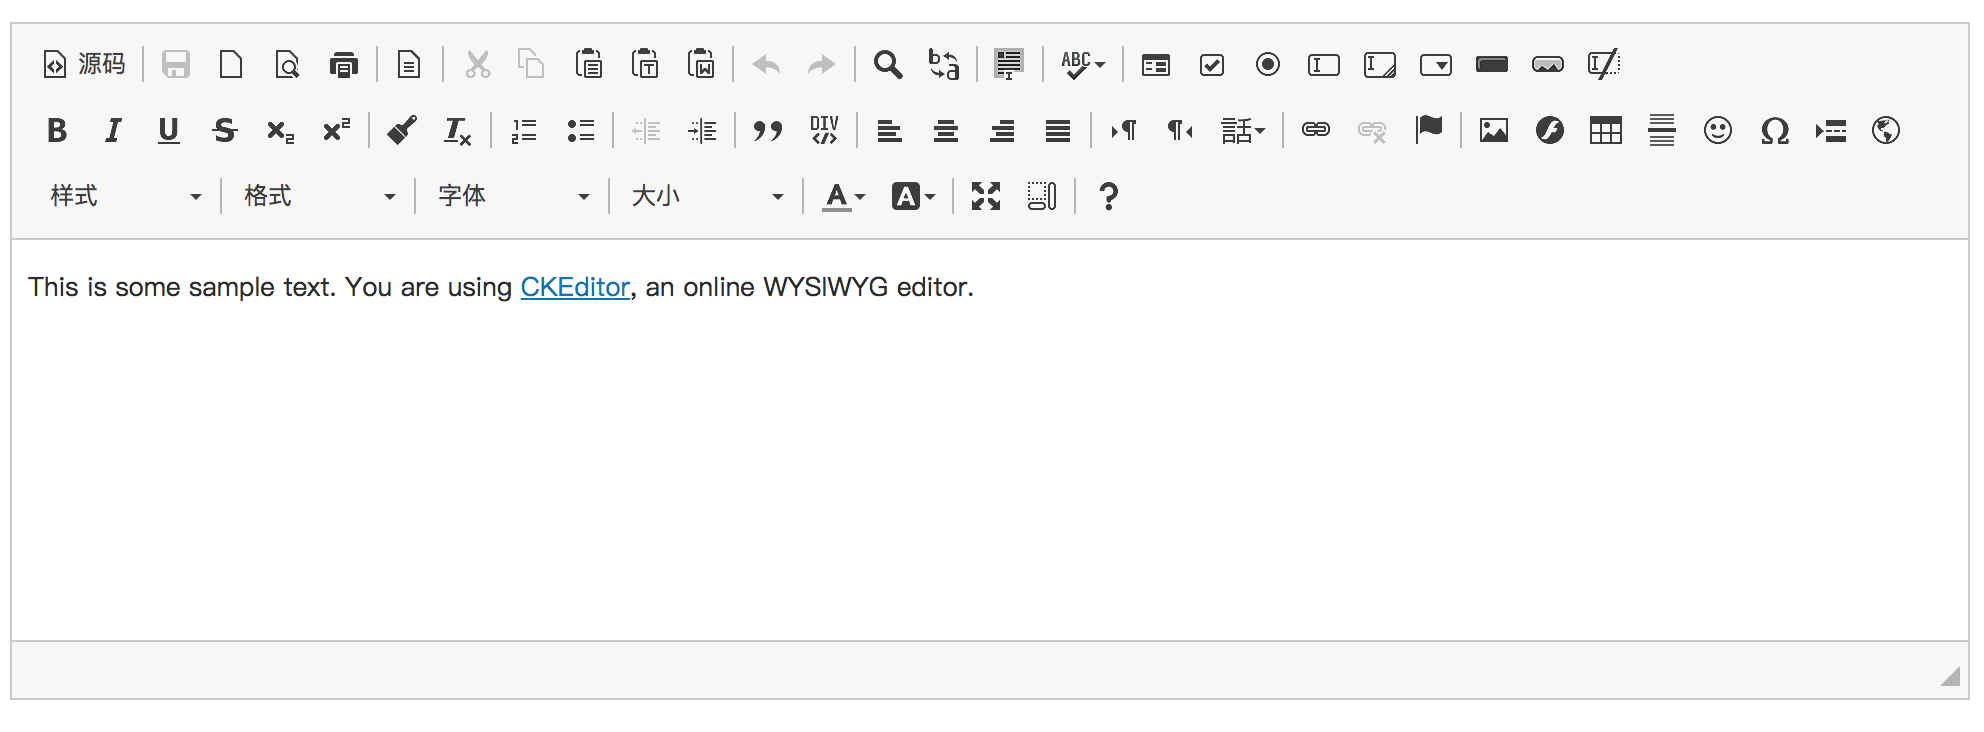The width and height of the screenshot is (1984, 732).
Task: Toggle strikethrough formatting
Action: (x=225, y=131)
